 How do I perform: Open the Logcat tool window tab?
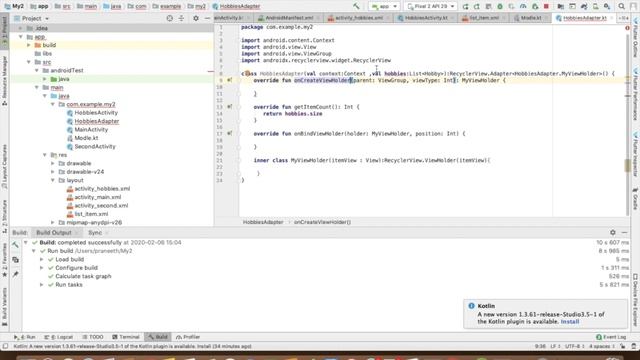(x=59, y=337)
